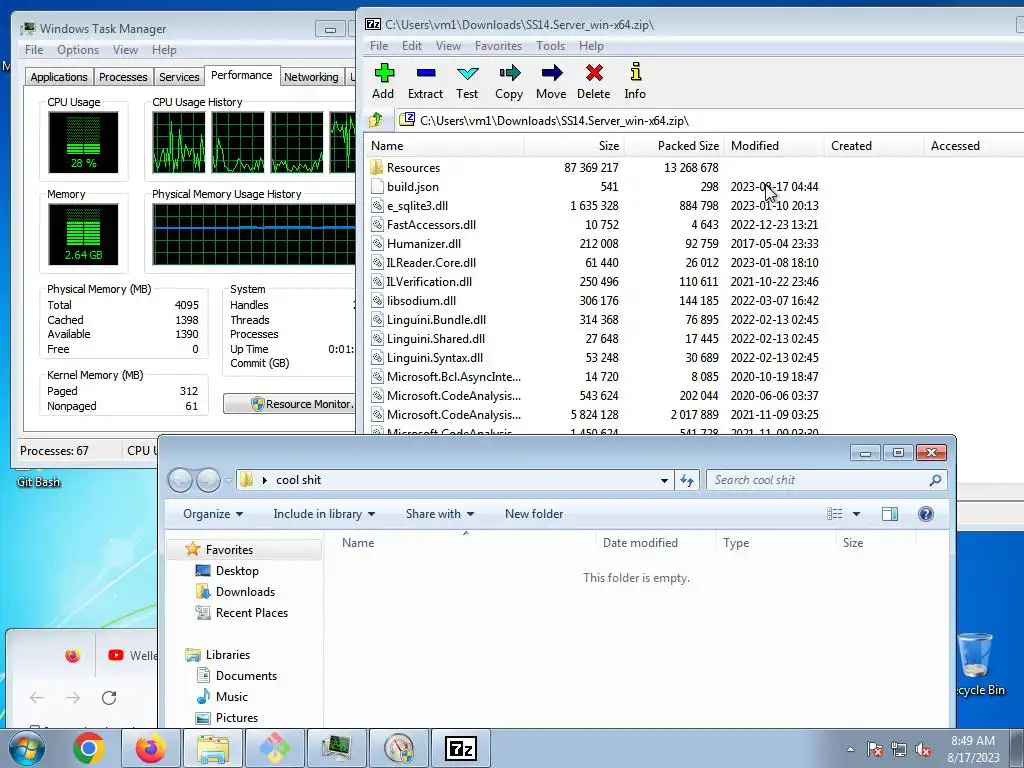This screenshot has height=768, width=1024.
Task: Switch to the Applications tab
Action: pos(59,76)
